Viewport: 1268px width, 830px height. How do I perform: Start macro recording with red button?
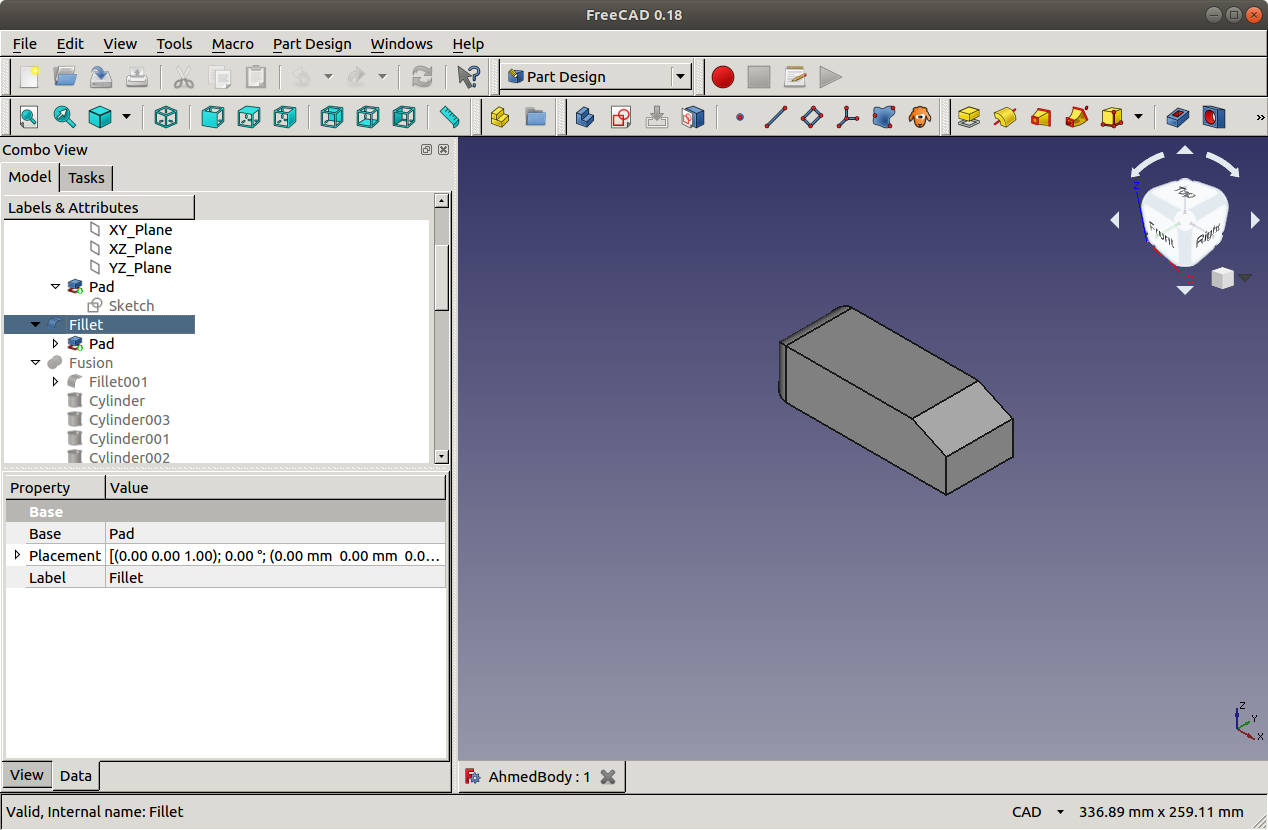[723, 77]
